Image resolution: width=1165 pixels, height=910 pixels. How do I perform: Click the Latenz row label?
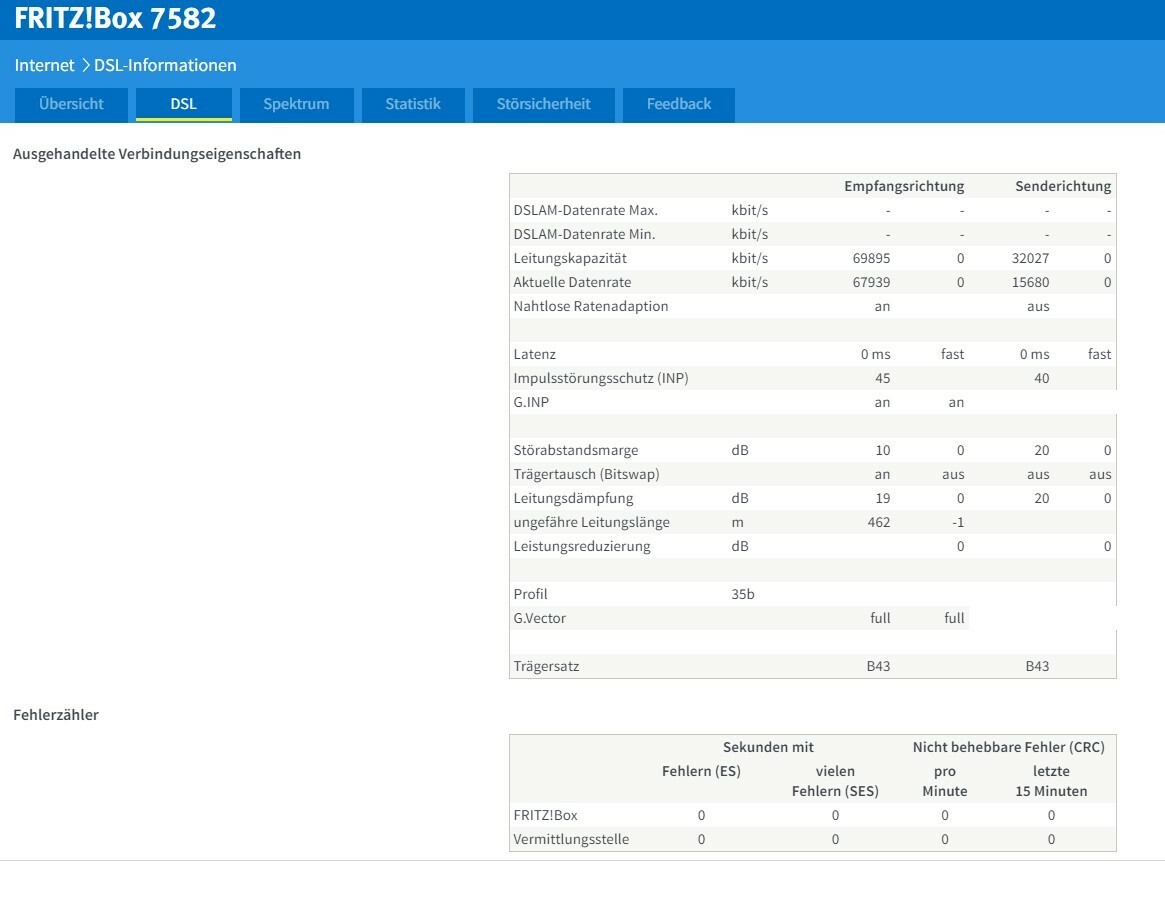click(x=534, y=354)
